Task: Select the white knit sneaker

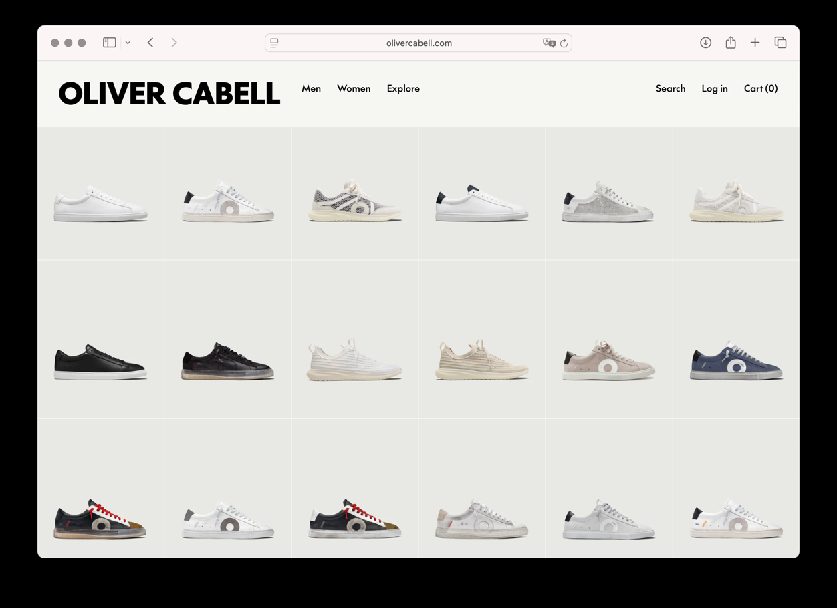Action: tap(354, 360)
